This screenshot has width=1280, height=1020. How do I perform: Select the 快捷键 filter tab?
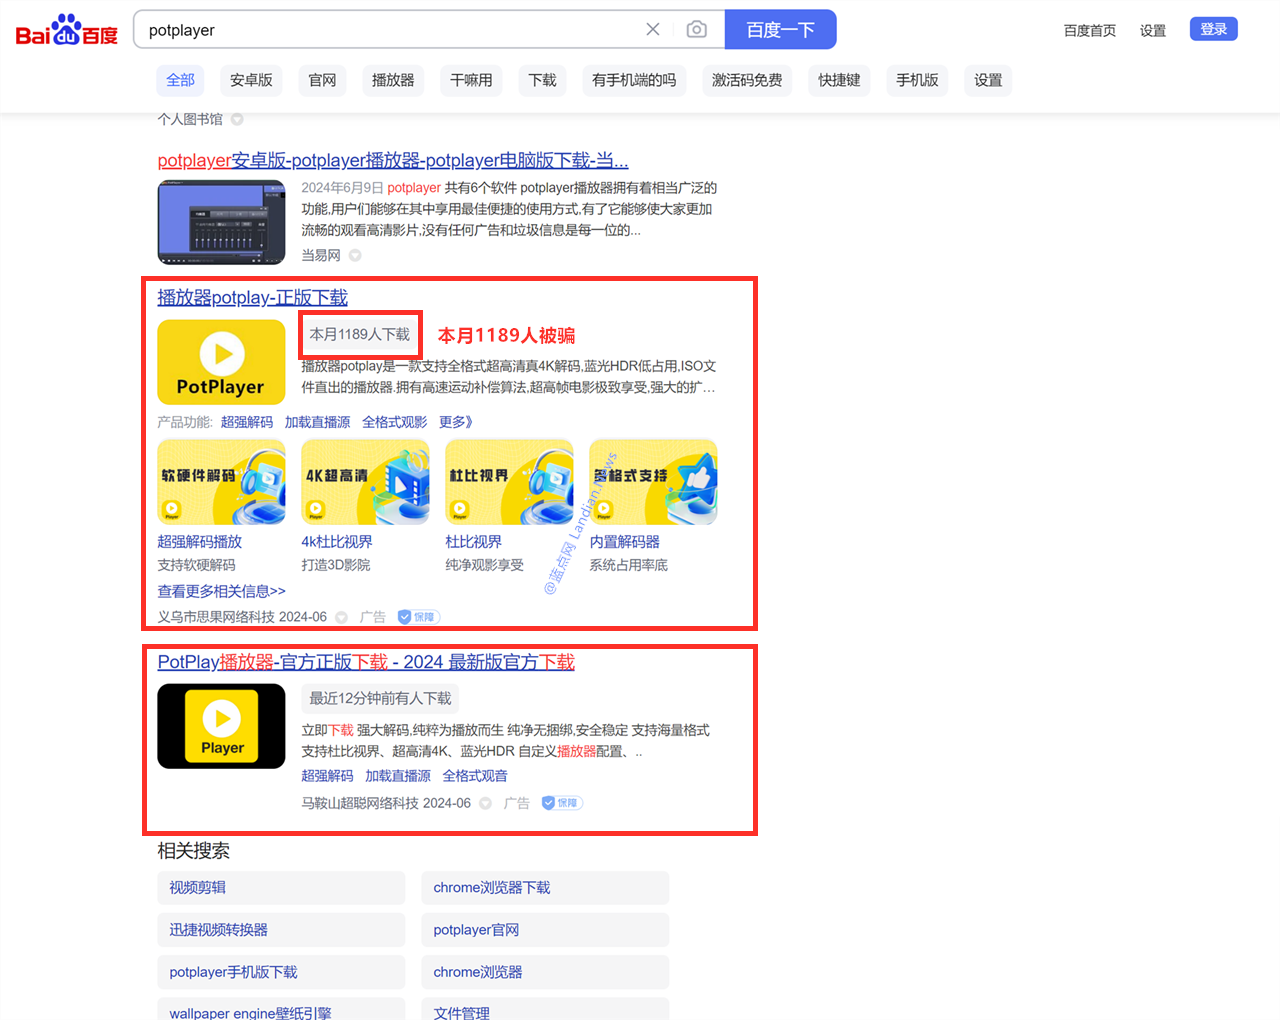click(839, 80)
